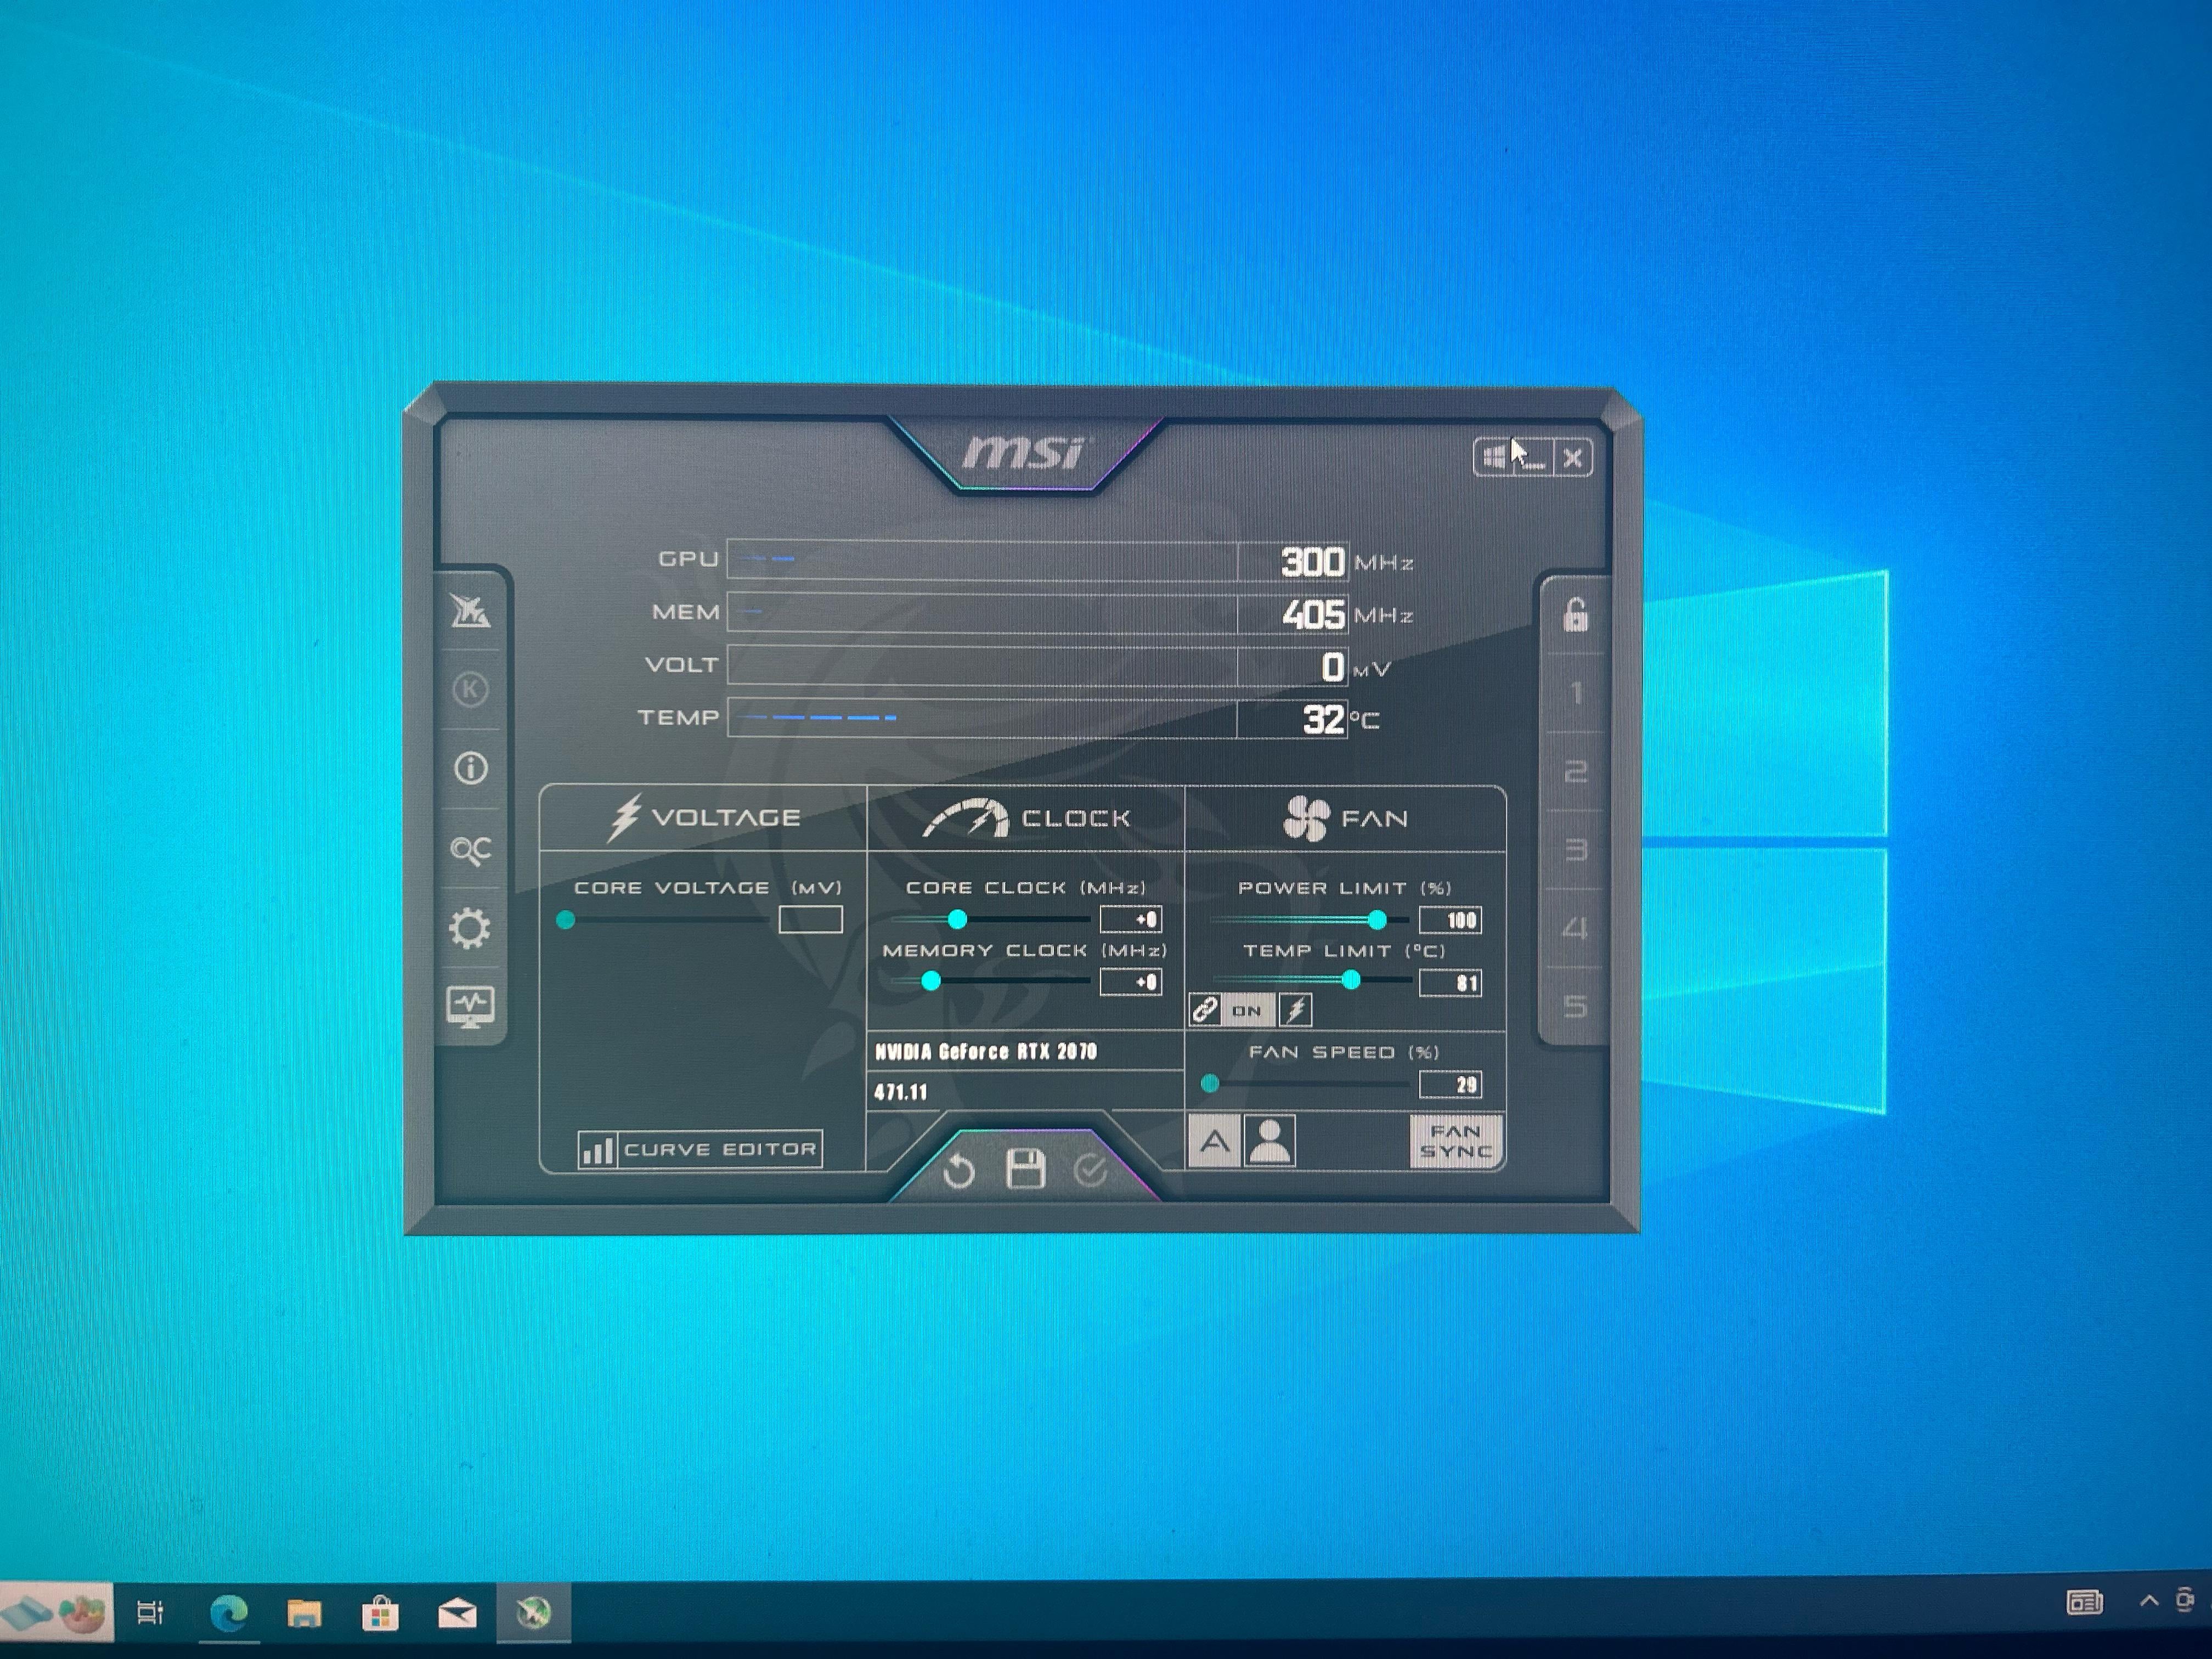Click the Core Clock +0 value field
2212x1659 pixels.
point(1131,919)
